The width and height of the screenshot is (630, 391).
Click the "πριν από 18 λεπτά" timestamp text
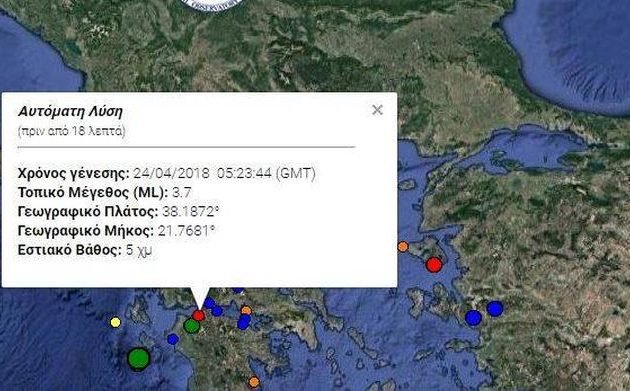tap(72, 131)
